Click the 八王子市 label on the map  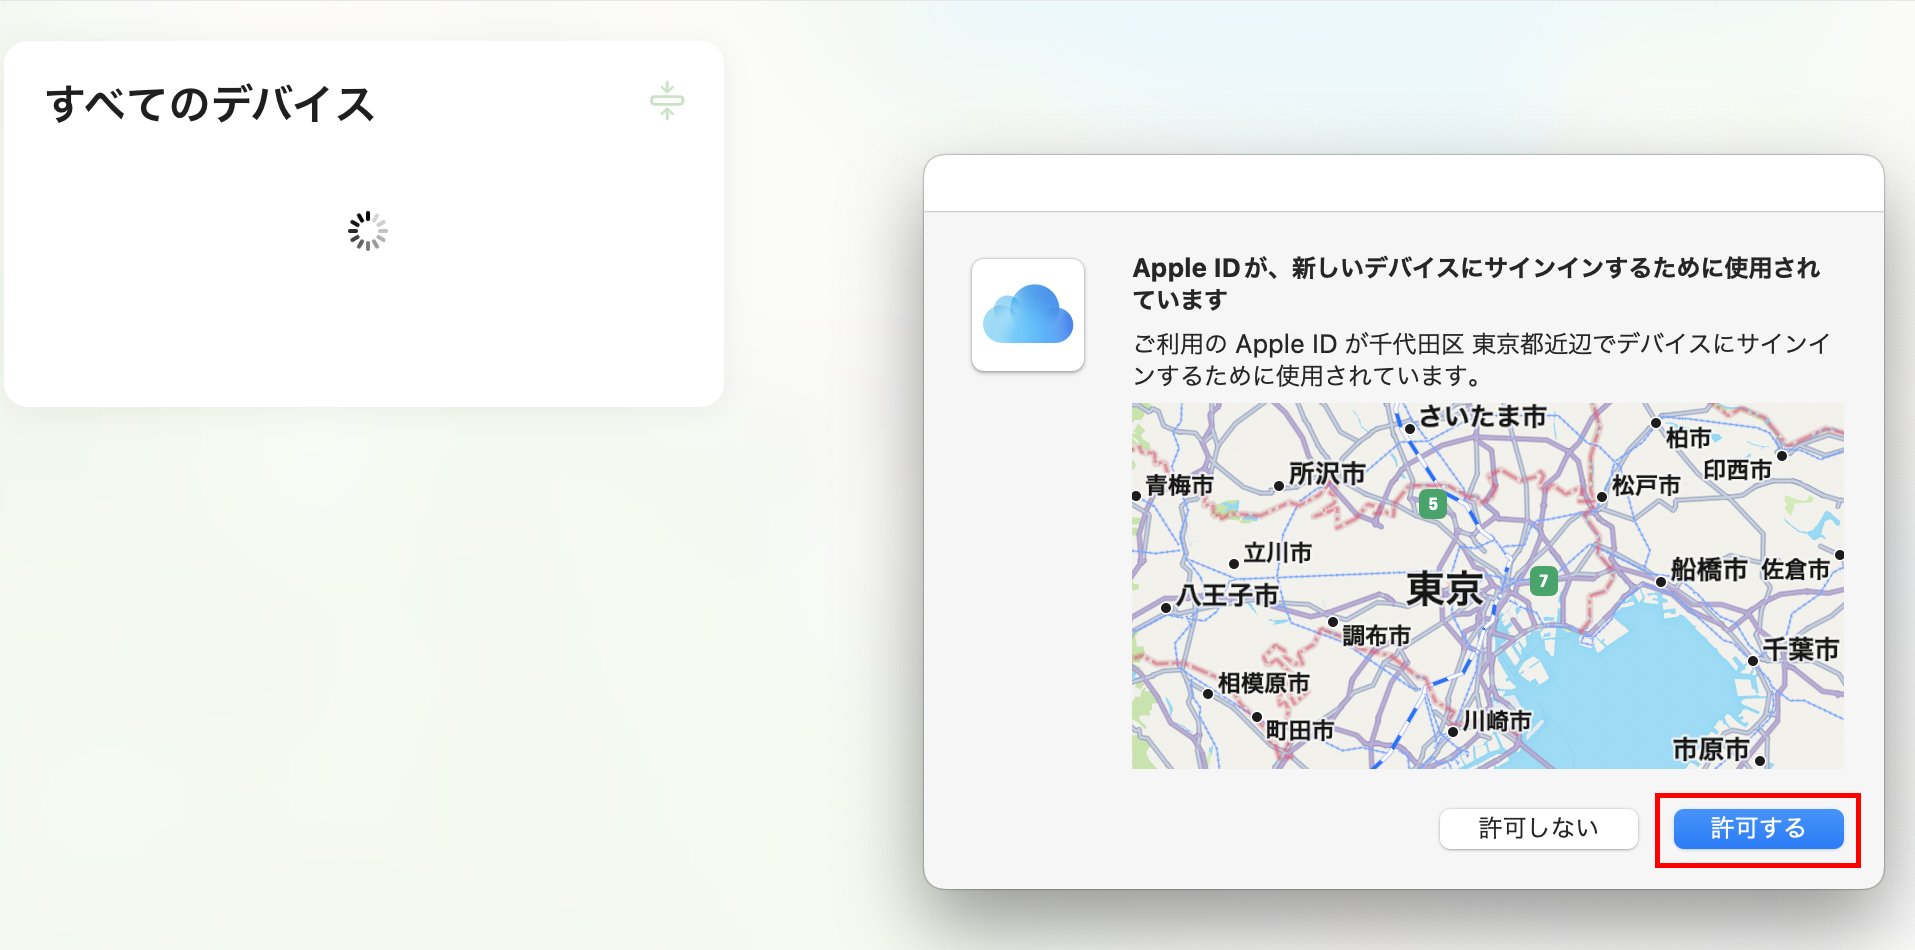tap(1228, 595)
